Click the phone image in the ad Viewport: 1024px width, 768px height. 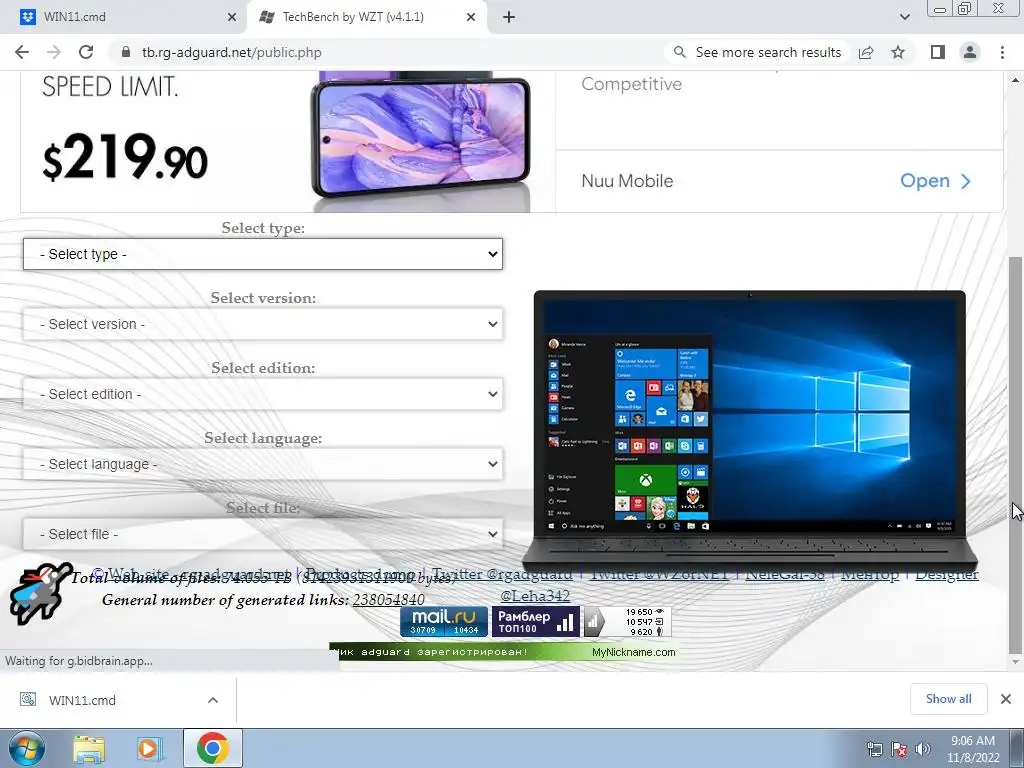click(x=421, y=140)
